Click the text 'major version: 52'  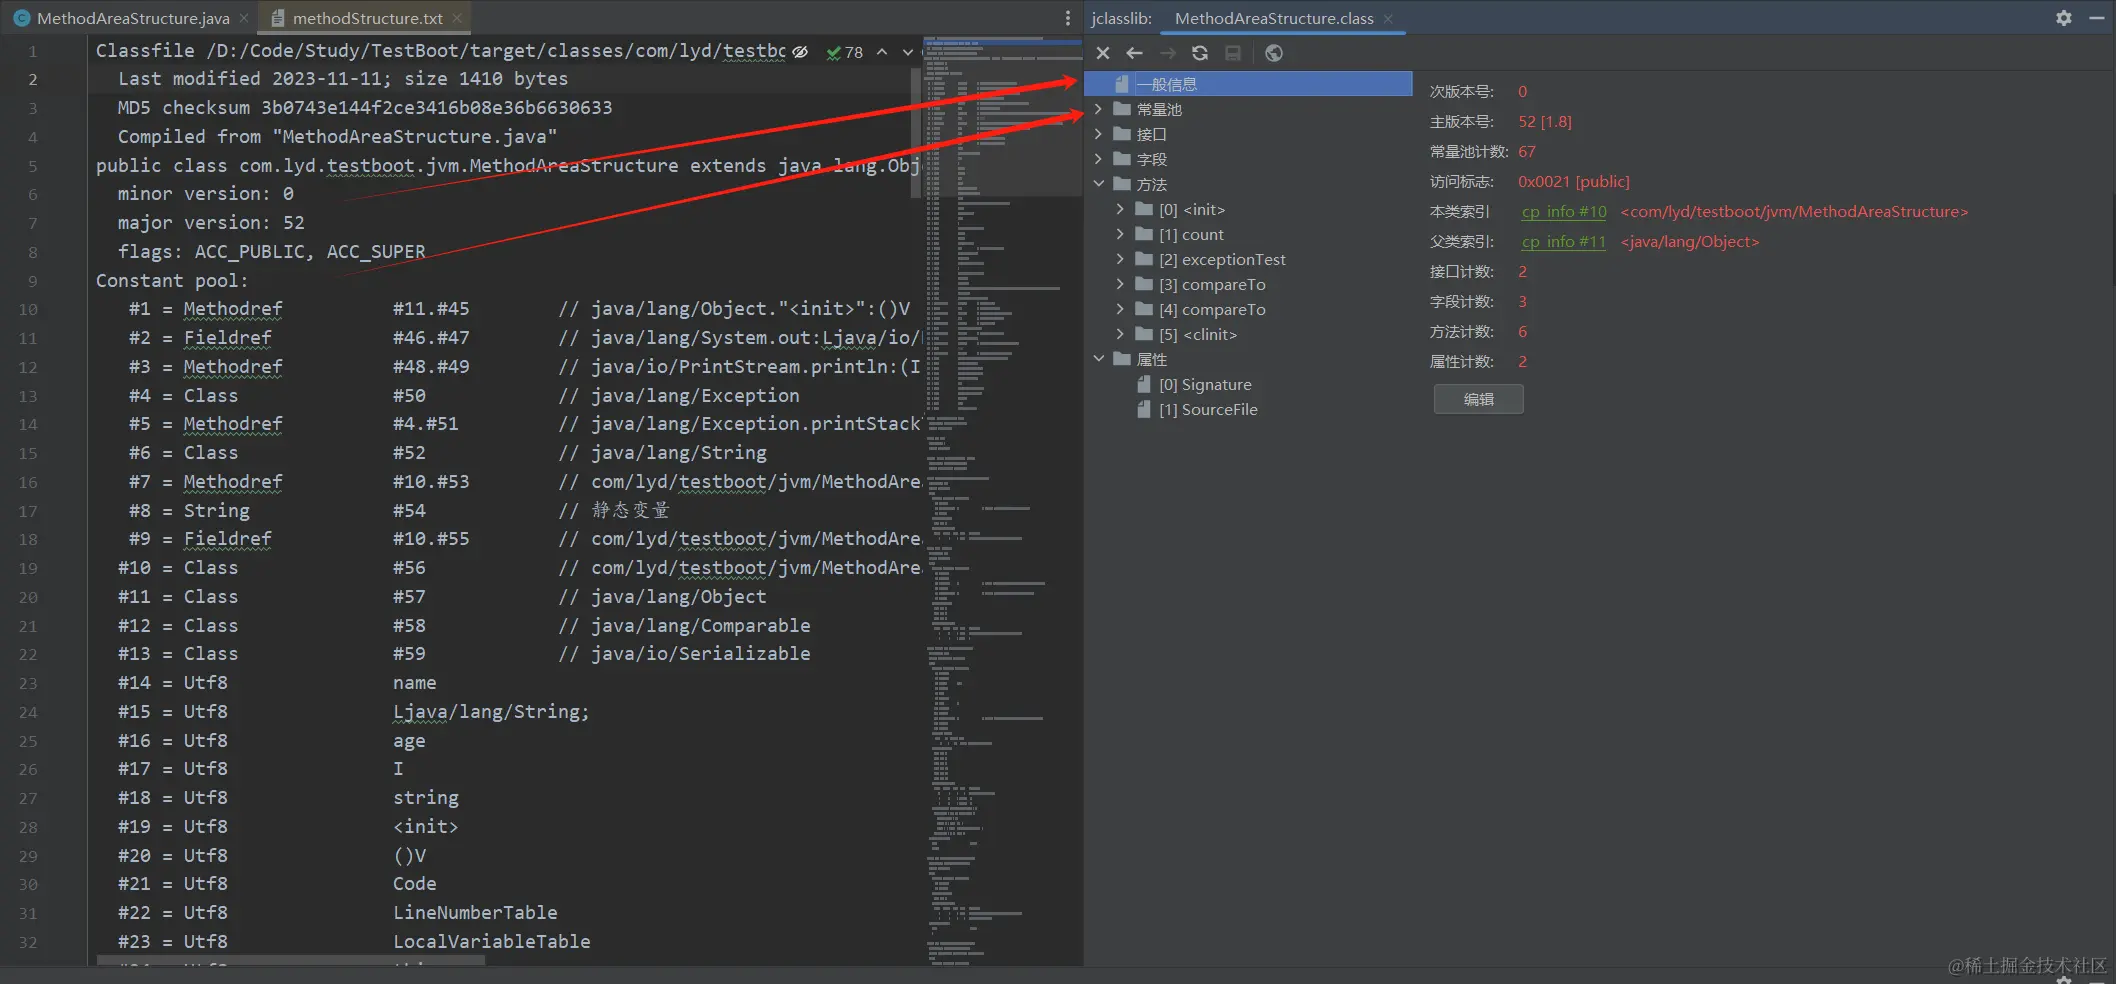coord(211,223)
